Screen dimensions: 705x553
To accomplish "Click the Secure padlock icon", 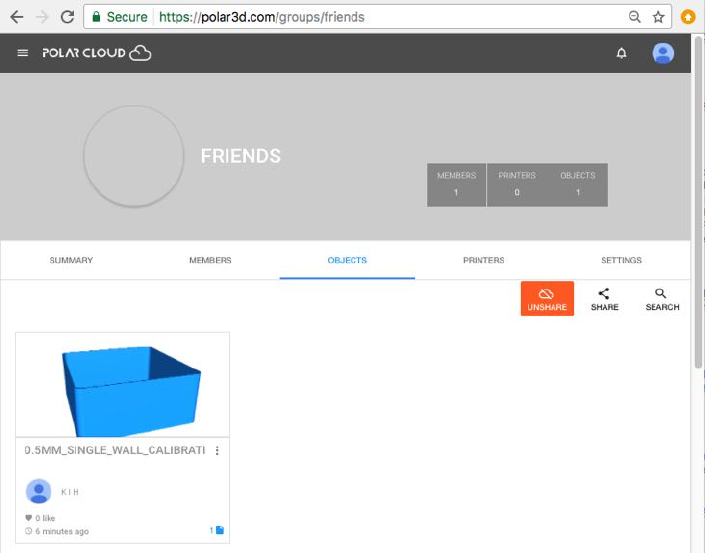I will click(96, 17).
